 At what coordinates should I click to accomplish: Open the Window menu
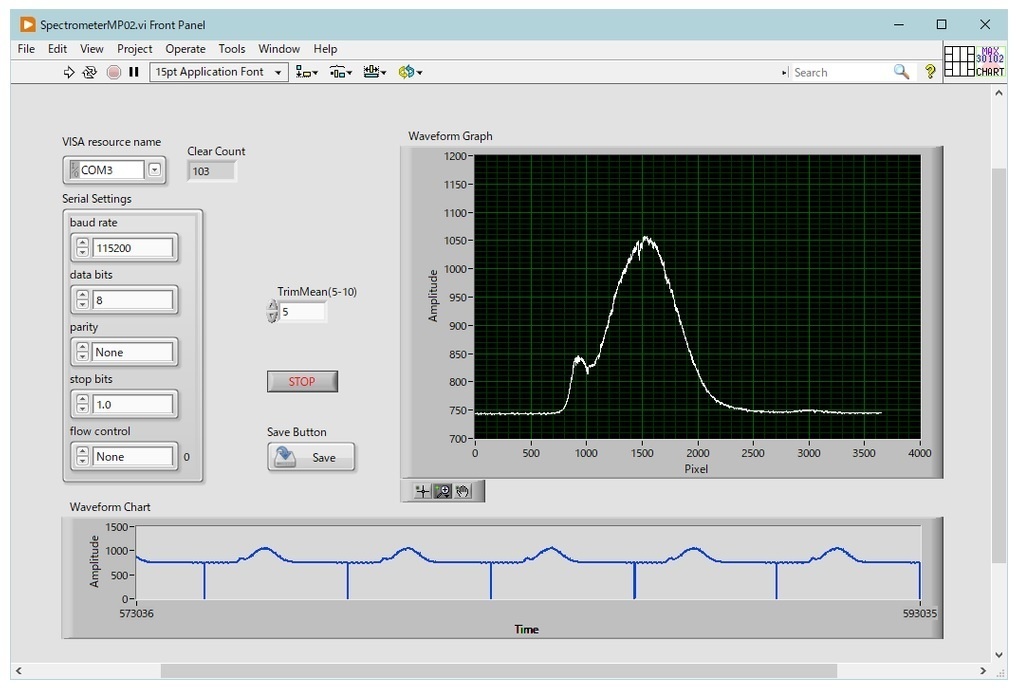click(x=279, y=49)
